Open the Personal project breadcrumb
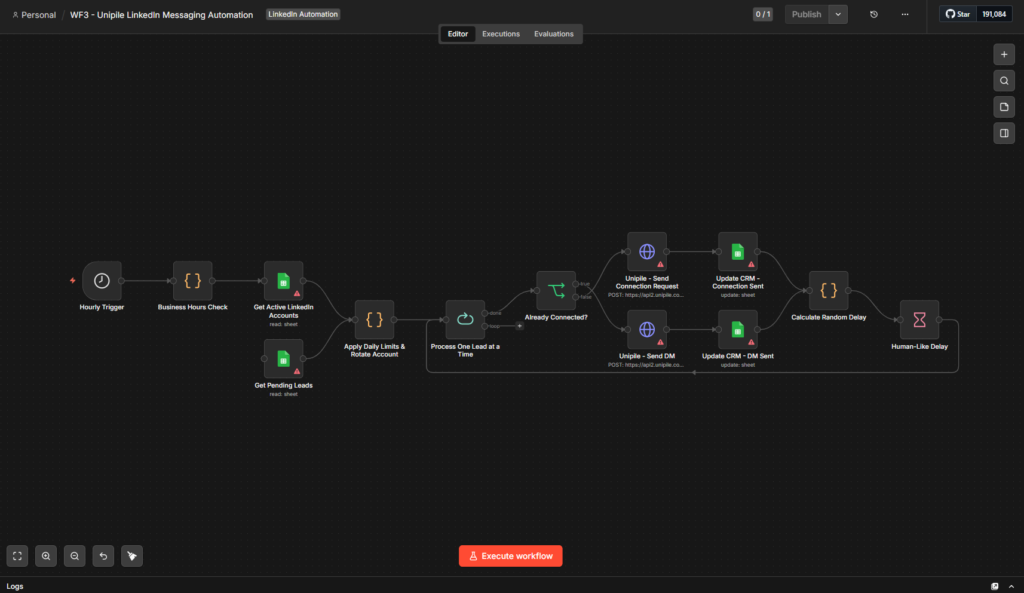The width and height of the screenshot is (1024, 593). [x=34, y=15]
